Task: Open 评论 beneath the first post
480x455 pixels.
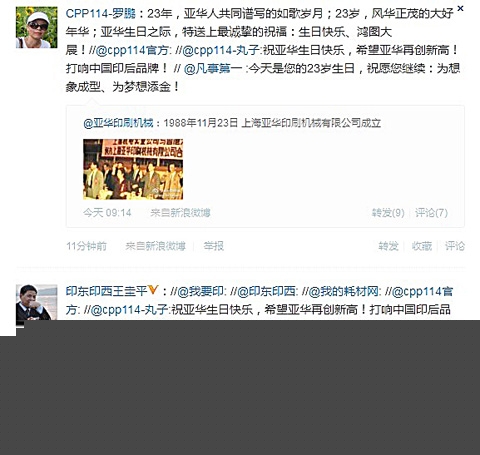Action: point(455,246)
